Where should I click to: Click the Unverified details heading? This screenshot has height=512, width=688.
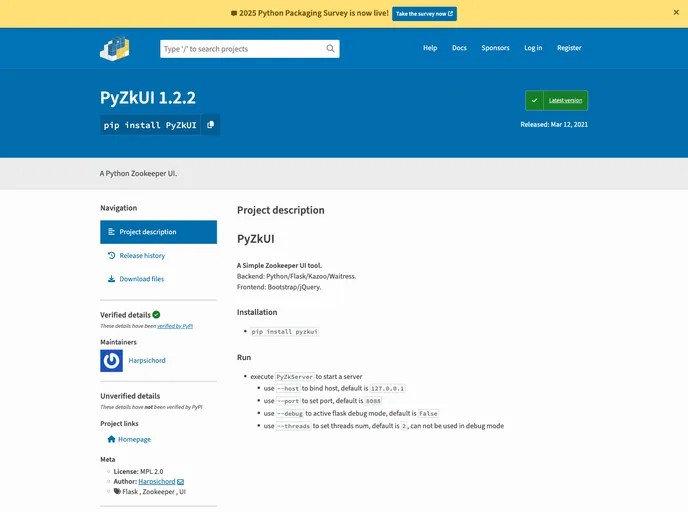(x=130, y=396)
